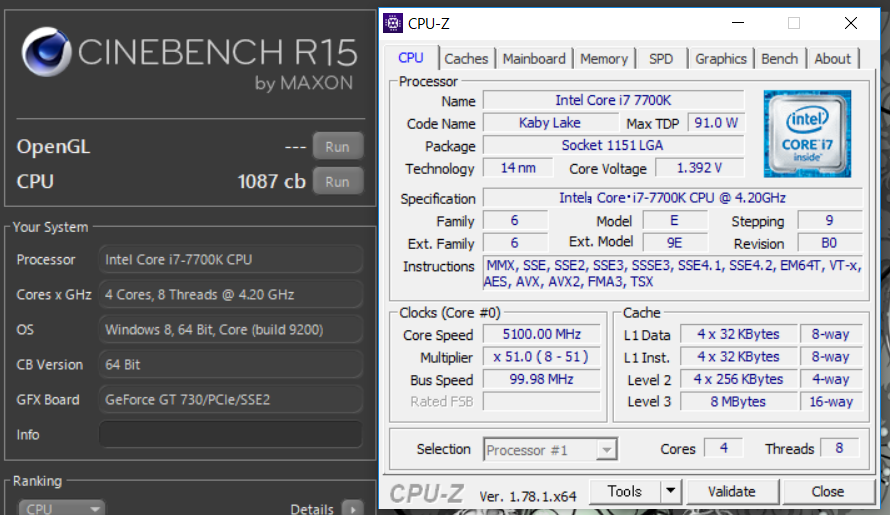Click the CPU score 1087 cb
890x515 pixels.
tap(271, 182)
